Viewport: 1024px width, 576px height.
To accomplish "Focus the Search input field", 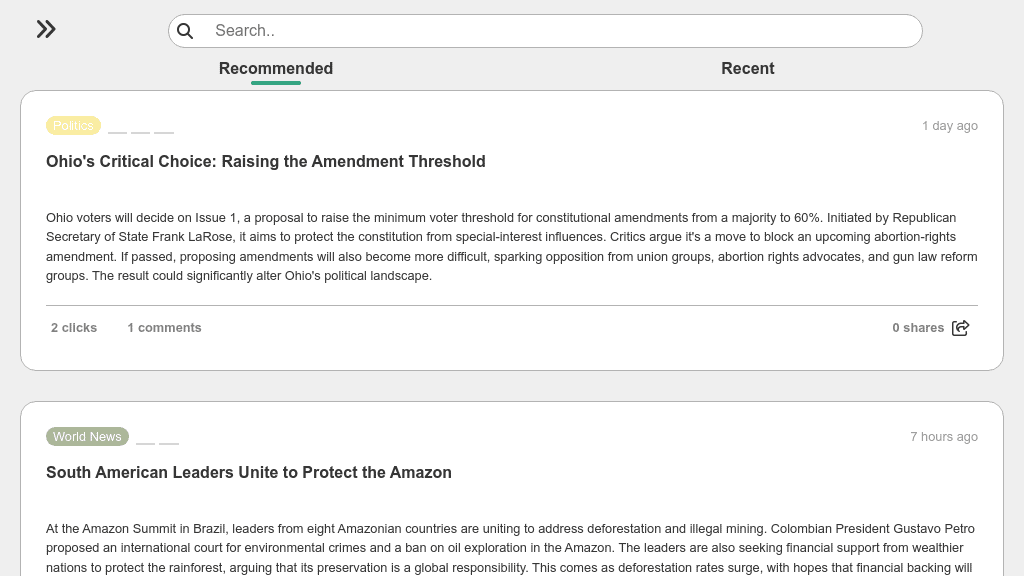I will point(560,31).
